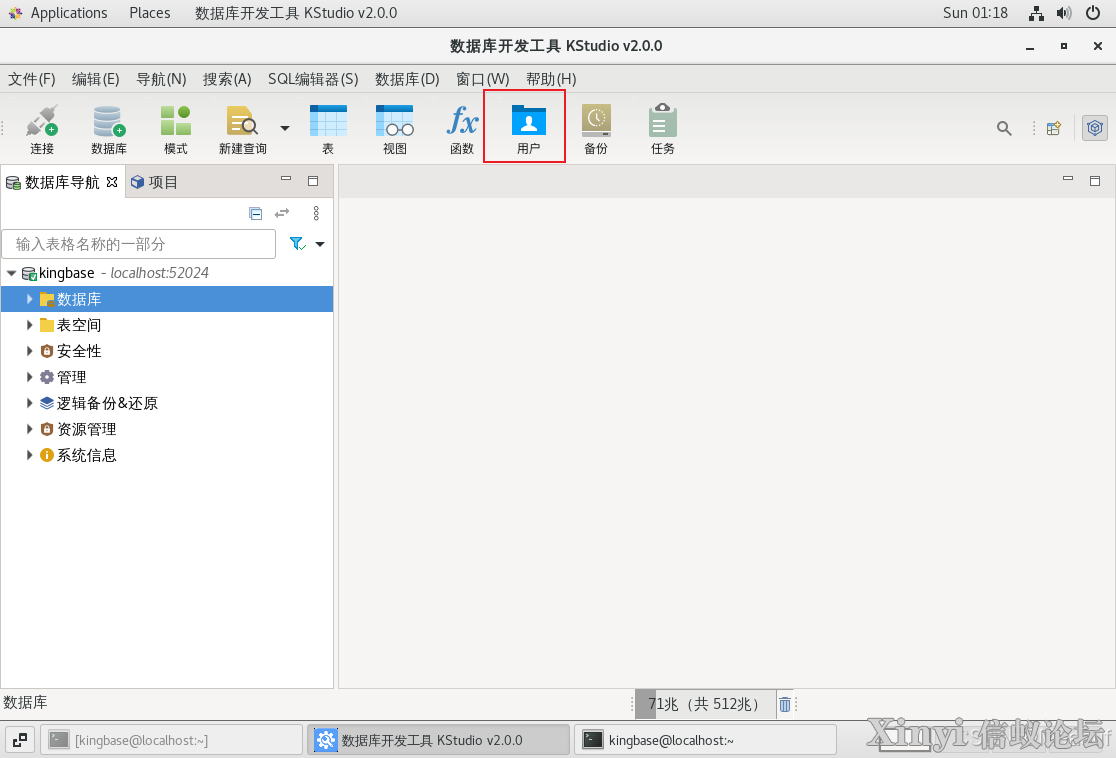
Task: Expand the 资源管理 tree node arrow
Action: coord(29,429)
